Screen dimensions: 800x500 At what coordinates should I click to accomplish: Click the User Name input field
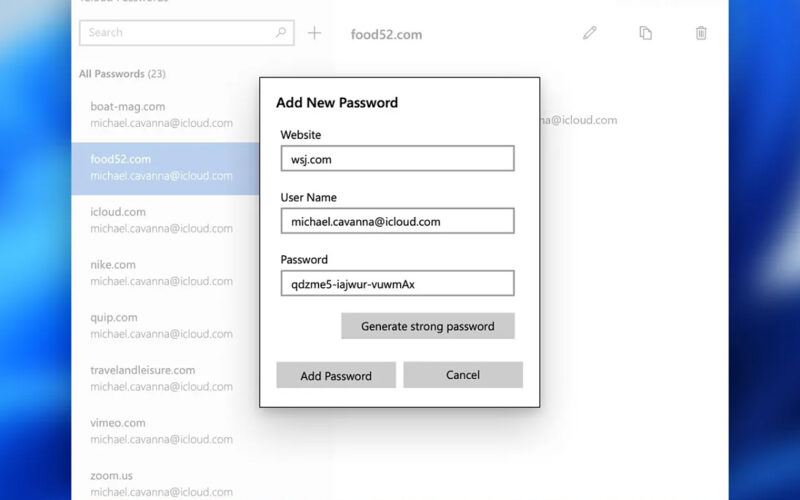(x=397, y=221)
